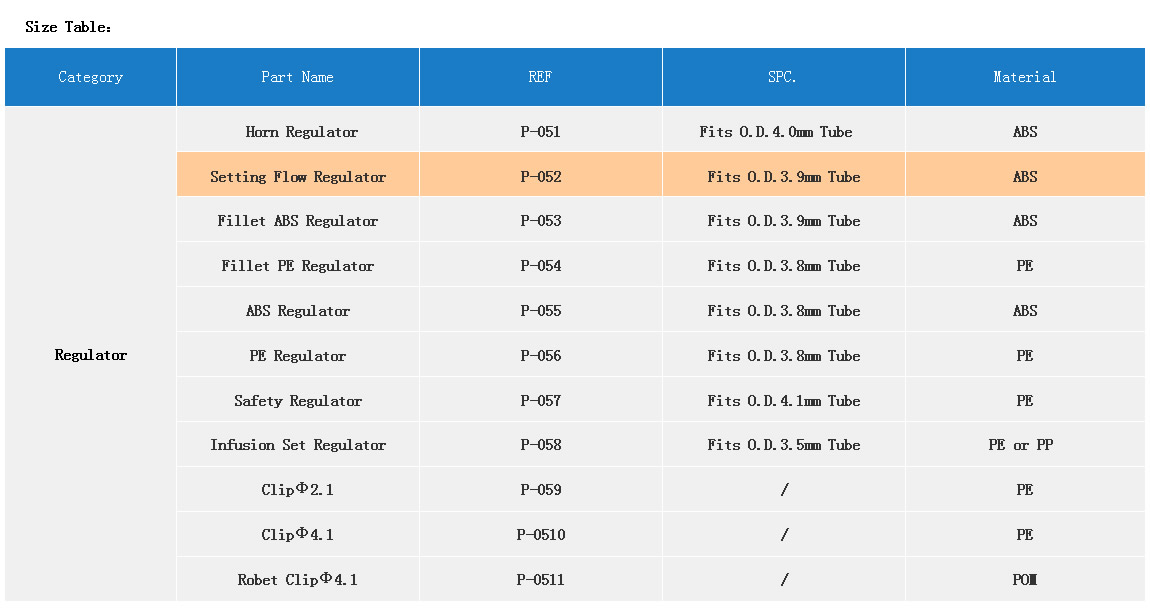
Task: Click the SPC. column header
Action: pyautogui.click(x=783, y=77)
